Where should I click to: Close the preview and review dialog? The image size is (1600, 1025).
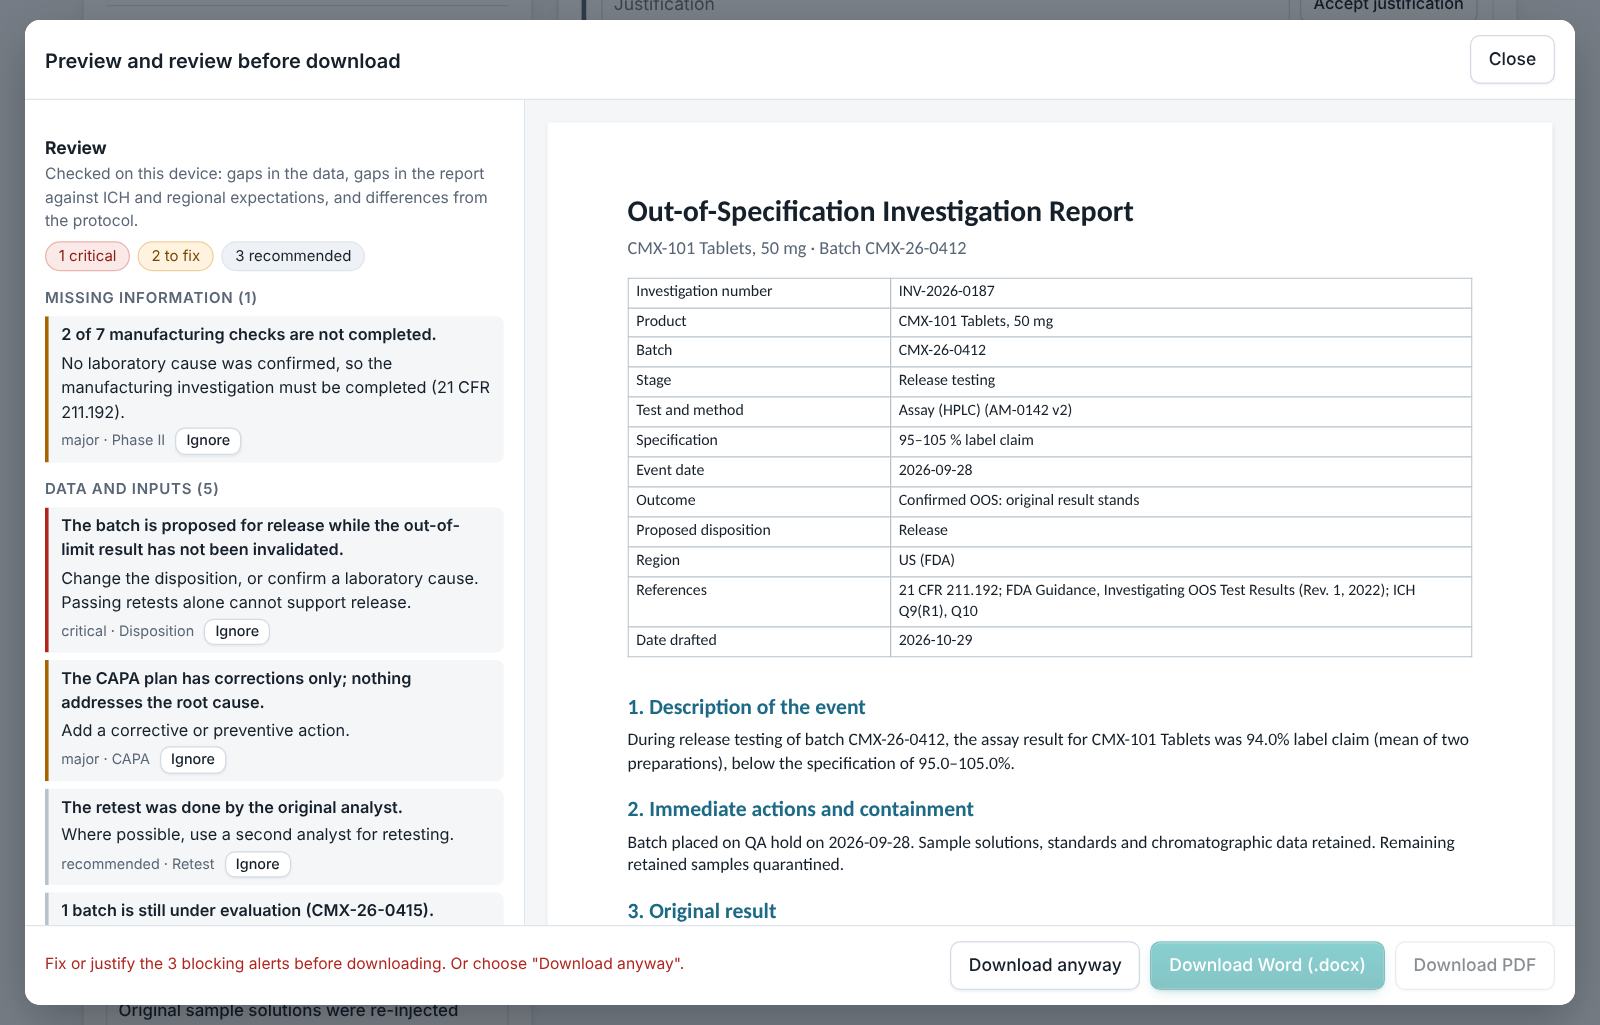1512,59
